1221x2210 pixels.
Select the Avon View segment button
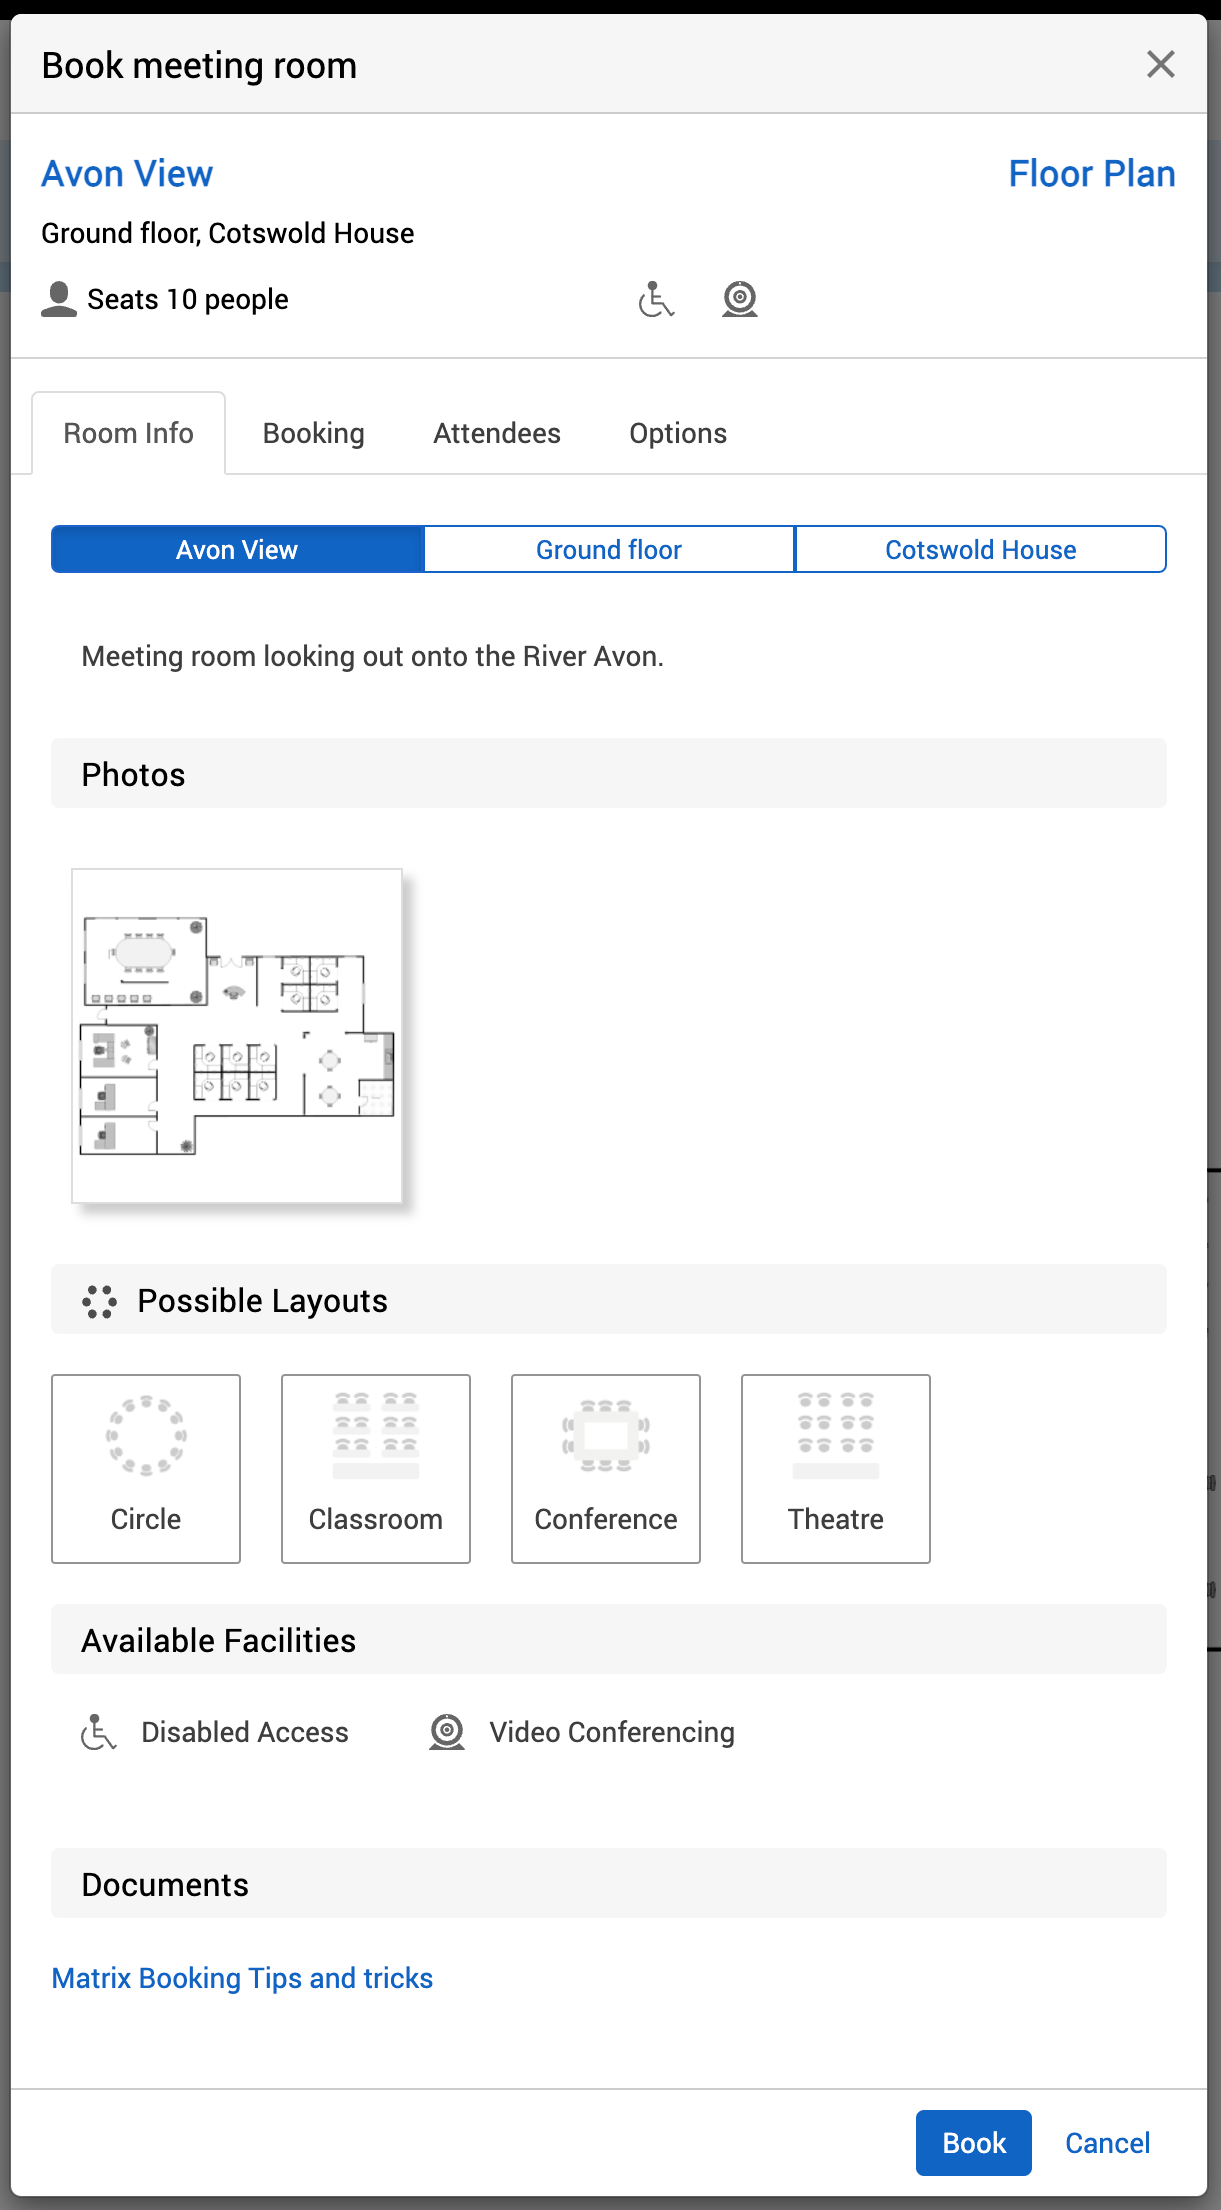pyautogui.click(x=237, y=550)
